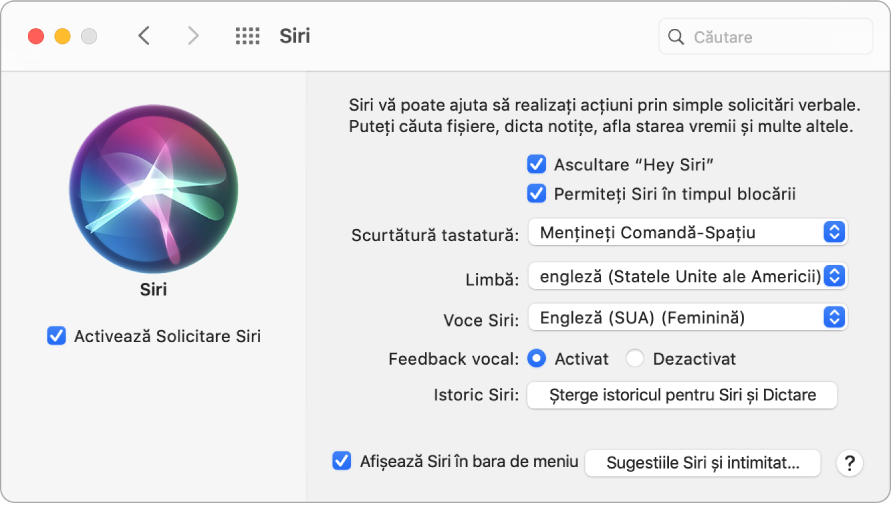896x508 pixels.
Task: Toggle Permiteți Siri în timpul blocării checkbox
Action: (536, 193)
